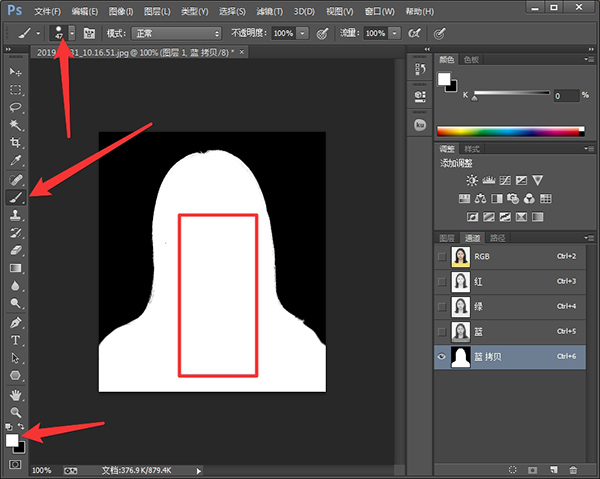The height and width of the screenshot is (479, 600).
Task: Select the Move tool
Action: coord(16,73)
